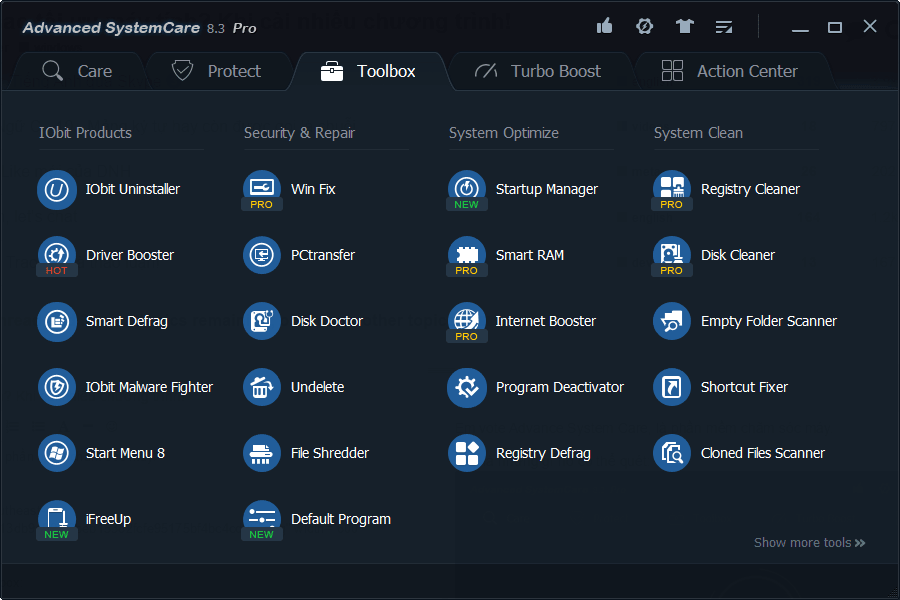Click the "IObit Products" column heading
The width and height of the screenshot is (900, 600).
point(86,133)
